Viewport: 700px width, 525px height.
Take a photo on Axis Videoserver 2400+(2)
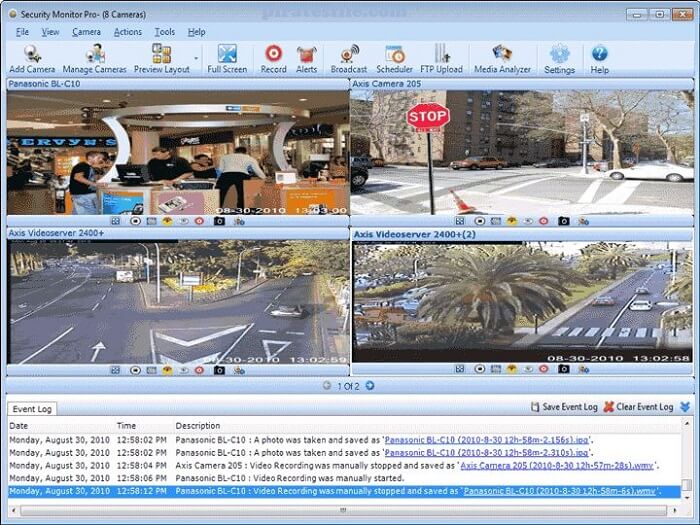(563, 369)
